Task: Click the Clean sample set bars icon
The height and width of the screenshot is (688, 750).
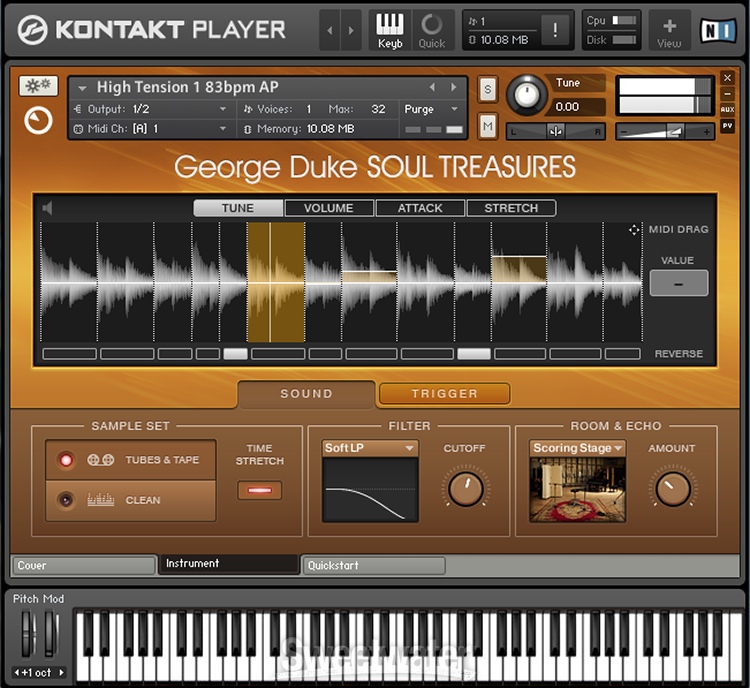Action: coord(100,500)
